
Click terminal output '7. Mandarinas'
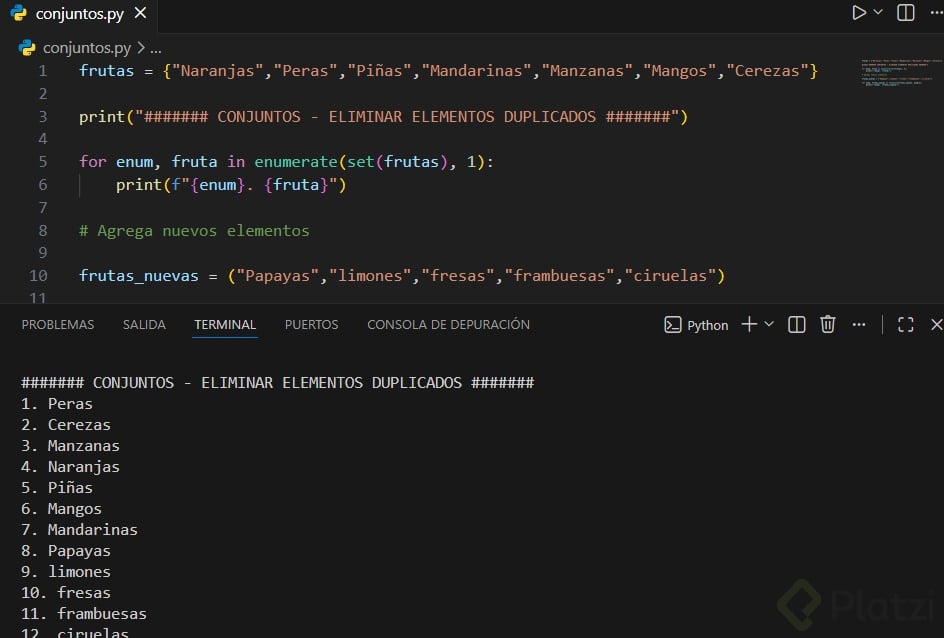coord(79,530)
